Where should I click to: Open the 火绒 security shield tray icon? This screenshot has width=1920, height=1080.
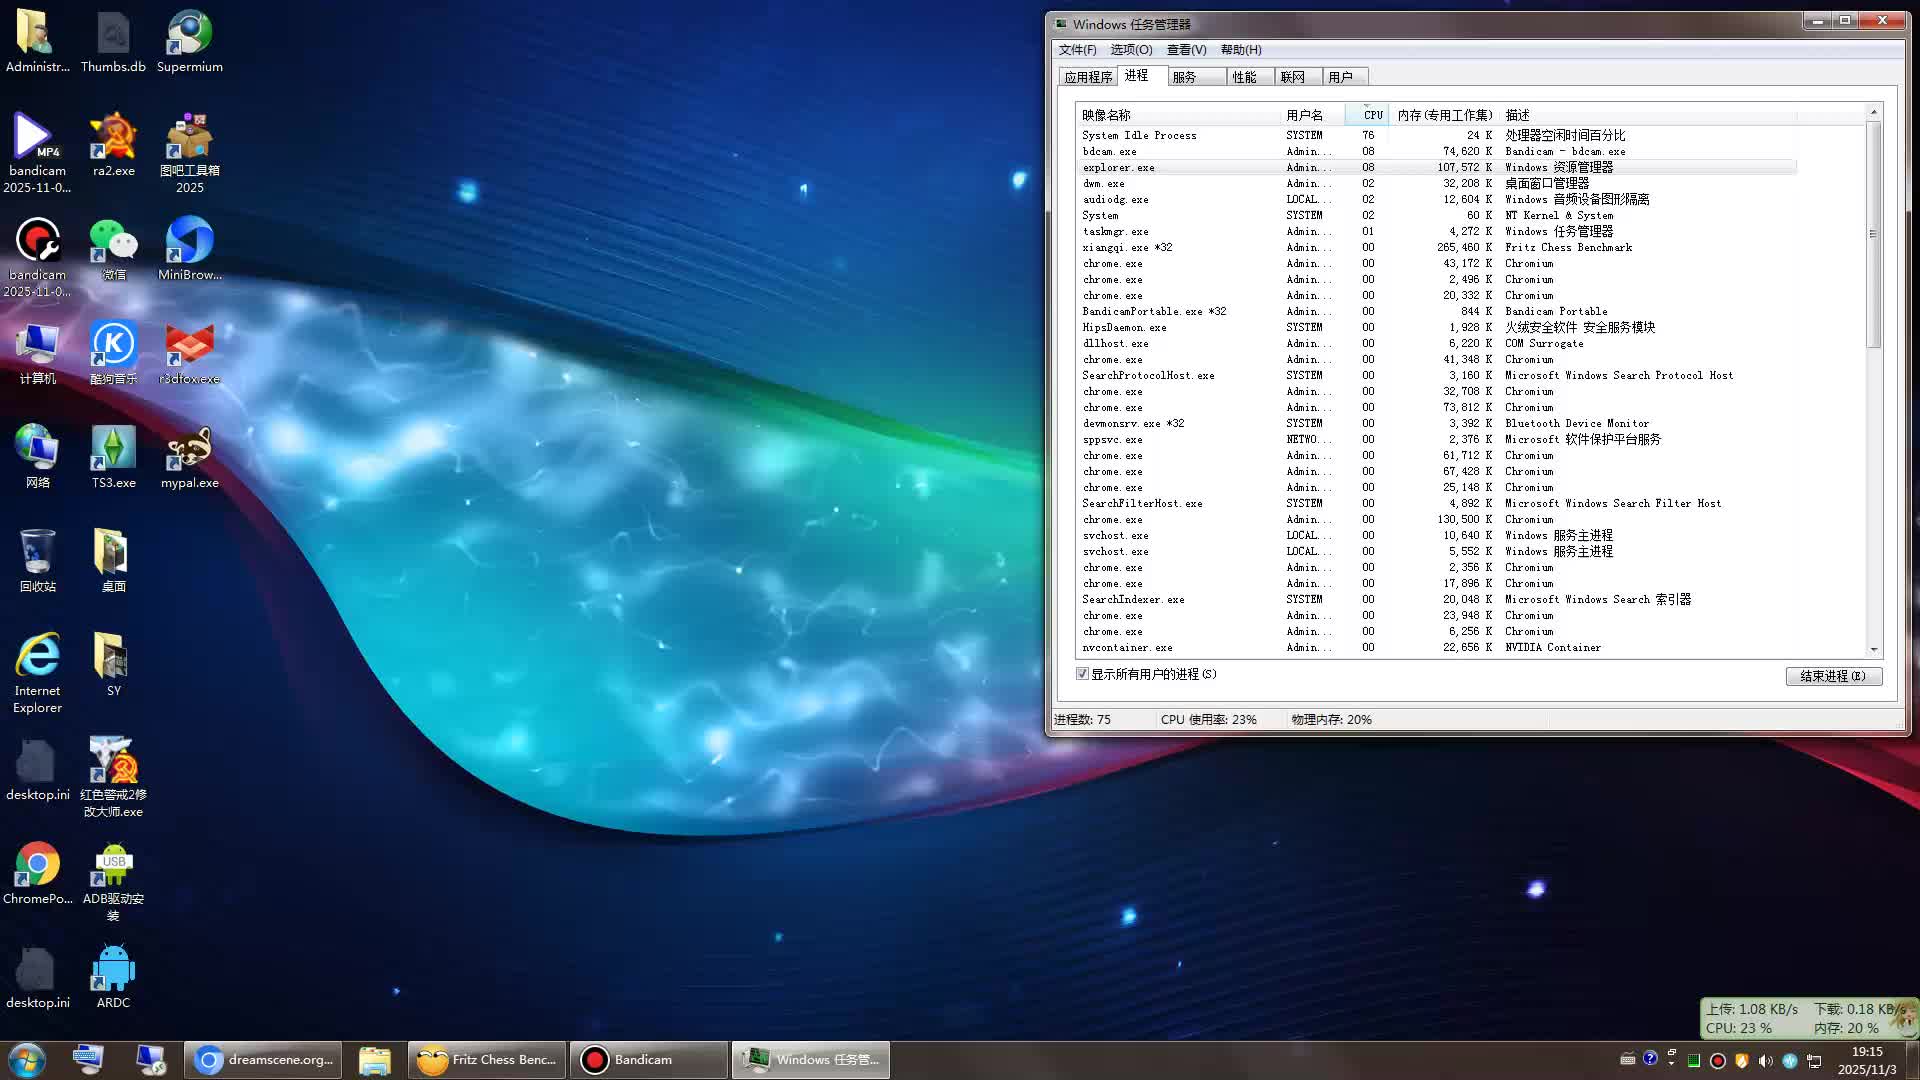[x=1742, y=1060]
